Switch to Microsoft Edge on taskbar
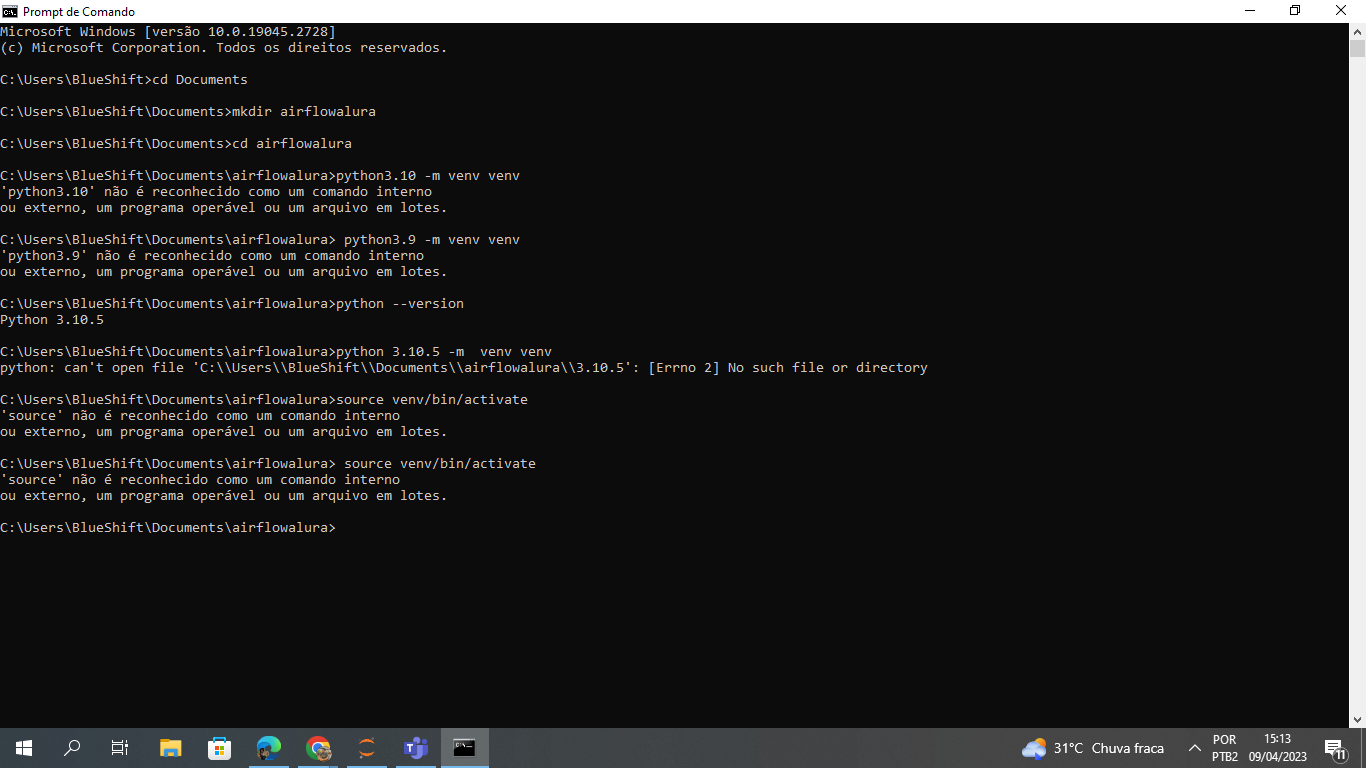Image resolution: width=1366 pixels, height=768 pixels. point(268,748)
